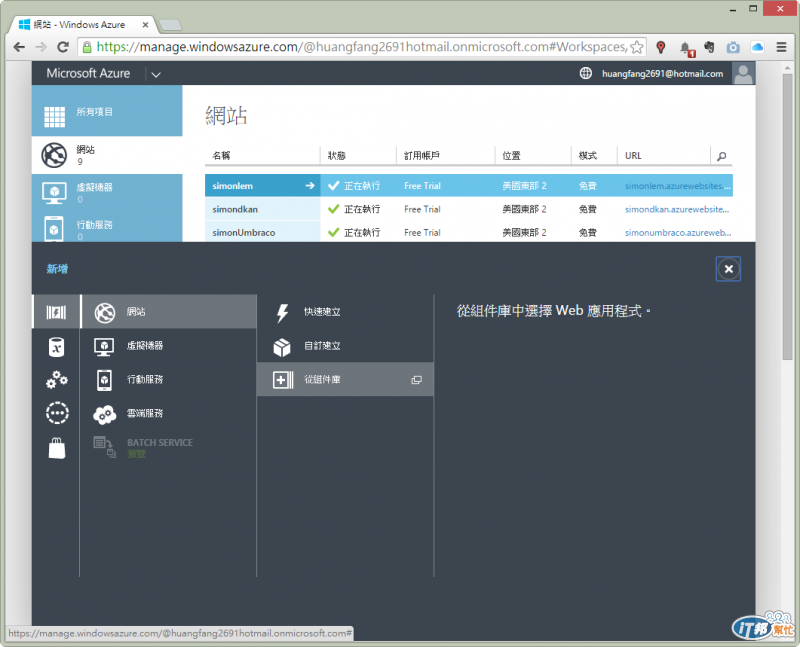The height and width of the screenshot is (647, 800).
Task: Click the green lock security icon
Action: click(87, 47)
